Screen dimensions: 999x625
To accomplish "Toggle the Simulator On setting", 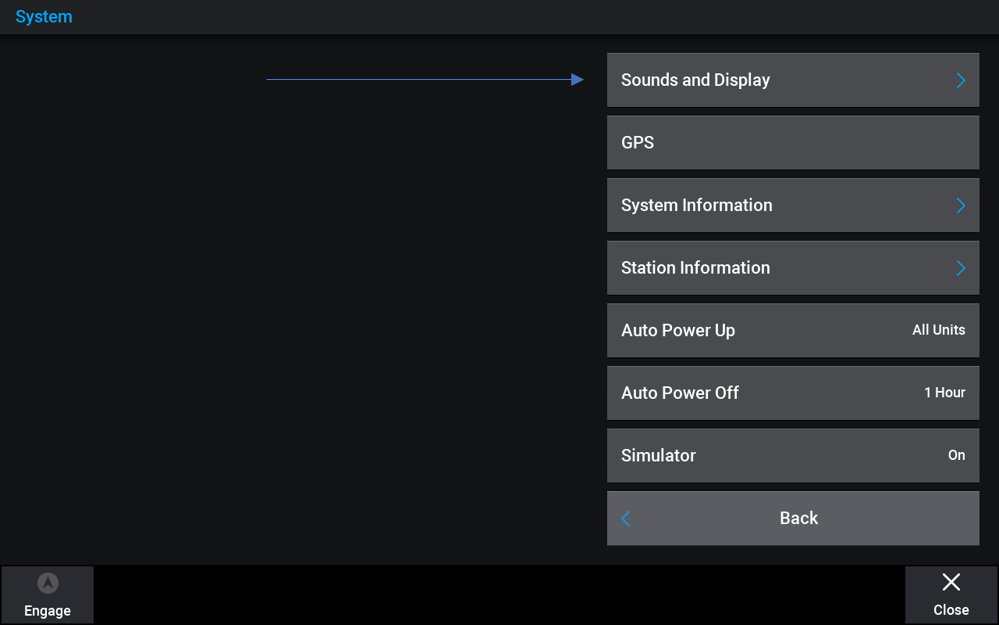I will pyautogui.click(x=956, y=455).
